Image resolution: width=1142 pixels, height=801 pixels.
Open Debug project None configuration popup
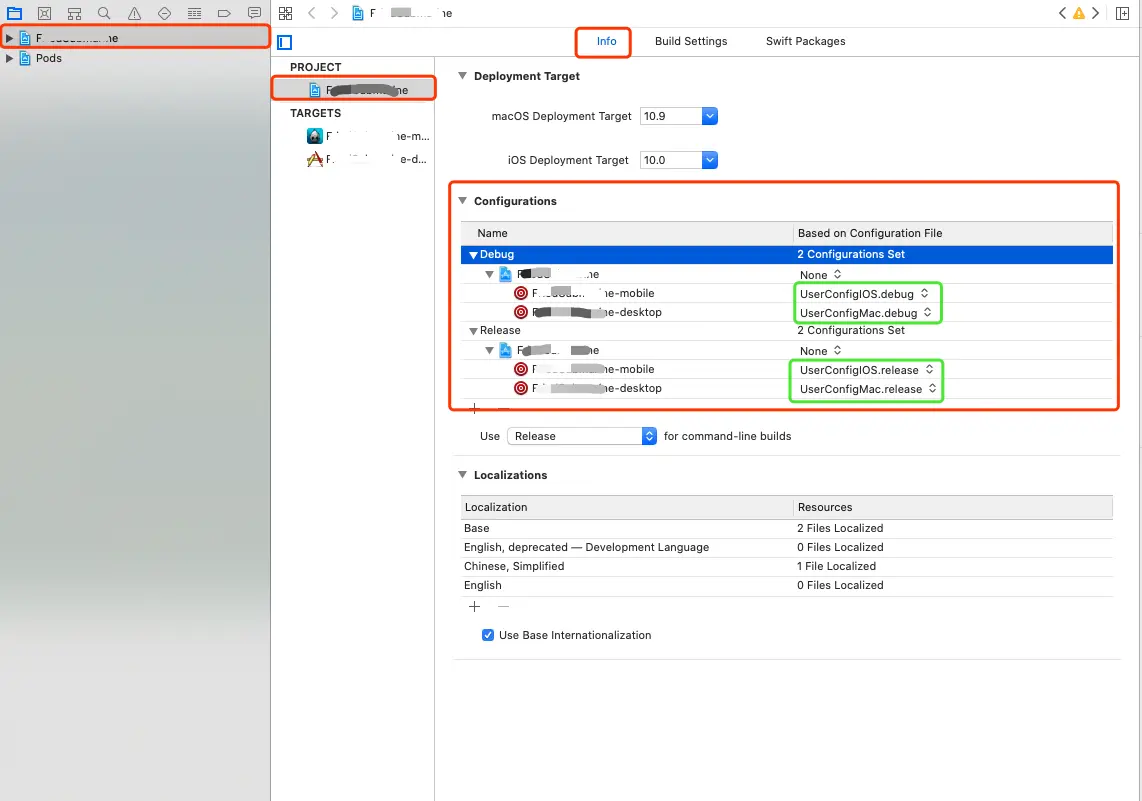[820, 275]
